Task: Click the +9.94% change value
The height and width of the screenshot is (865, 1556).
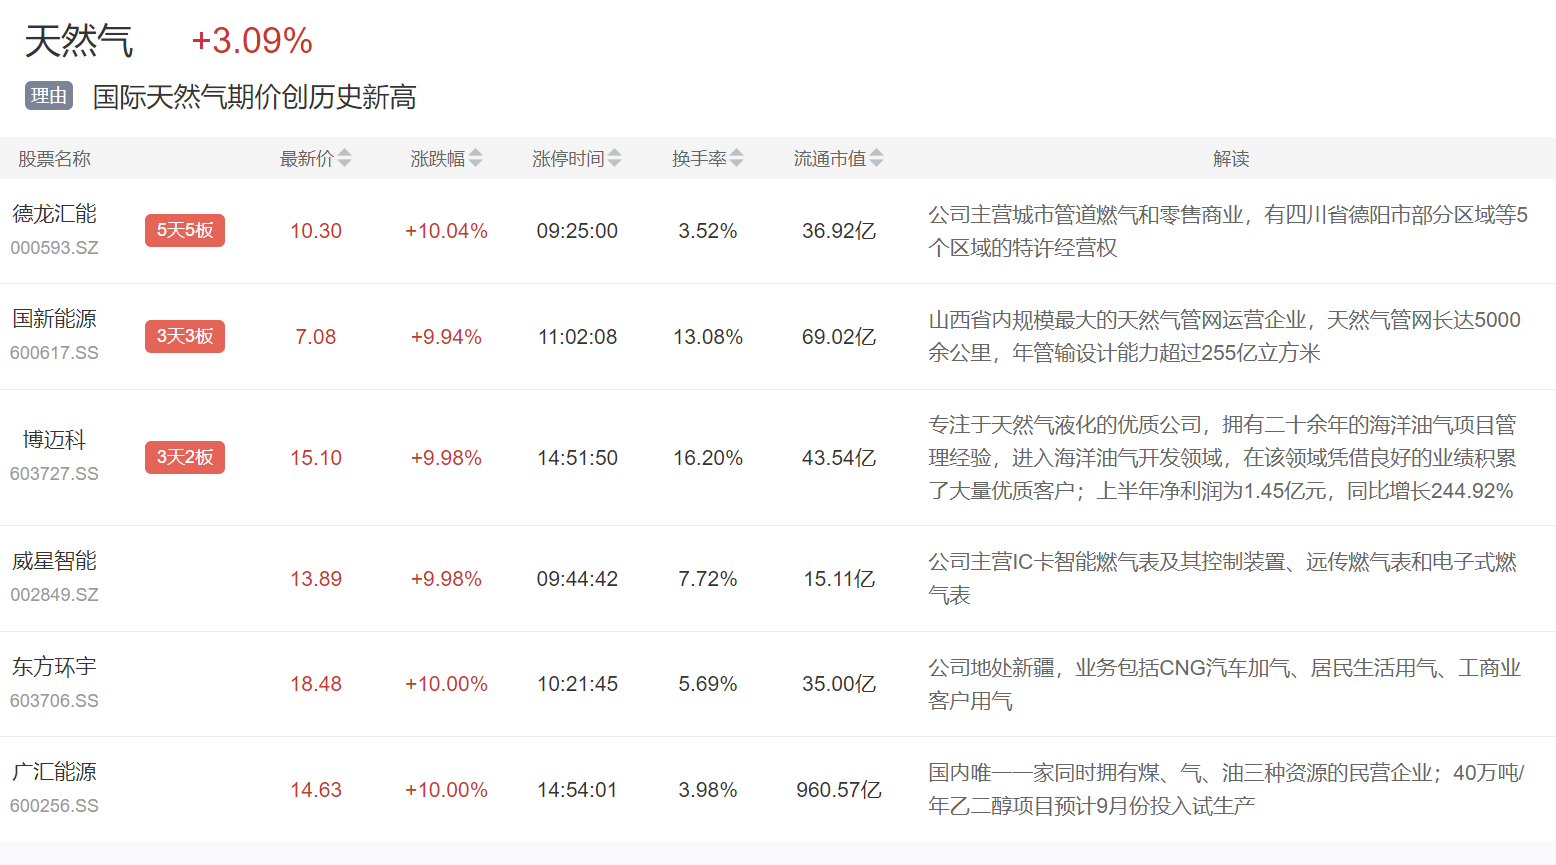Action: point(446,337)
